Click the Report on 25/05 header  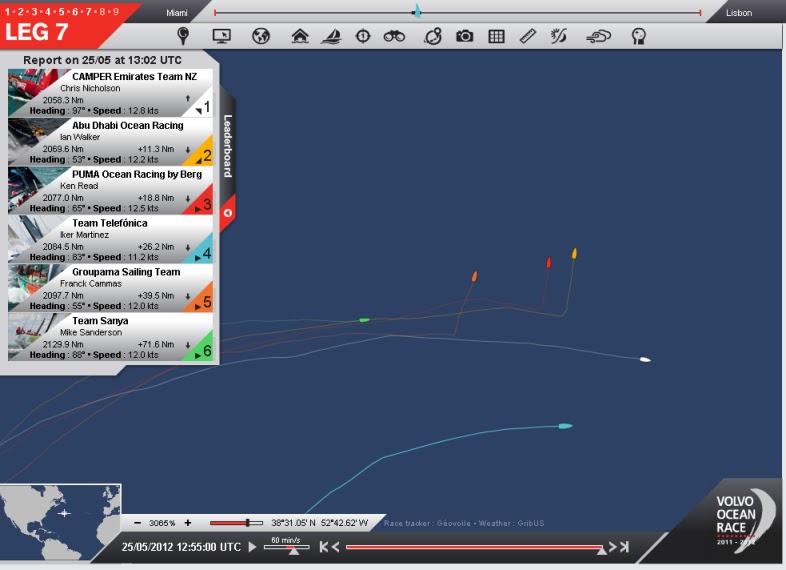pos(102,60)
